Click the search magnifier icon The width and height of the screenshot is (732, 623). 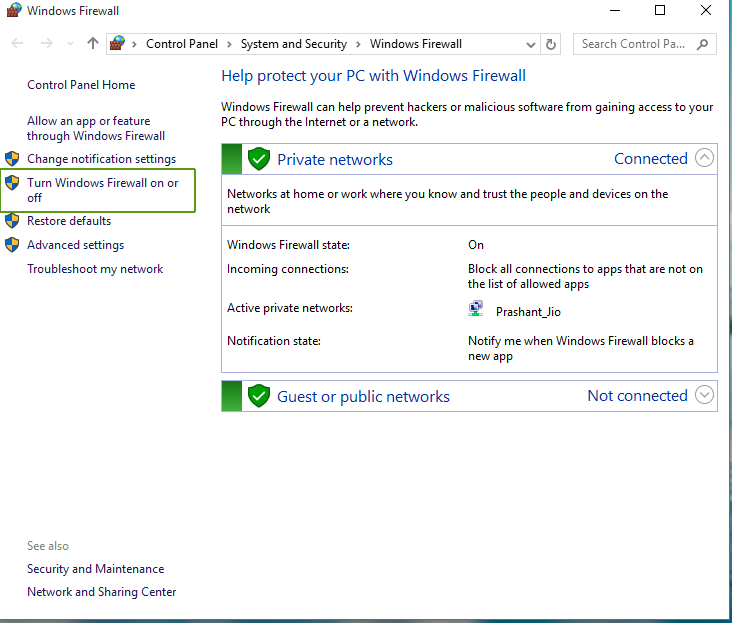[702, 44]
